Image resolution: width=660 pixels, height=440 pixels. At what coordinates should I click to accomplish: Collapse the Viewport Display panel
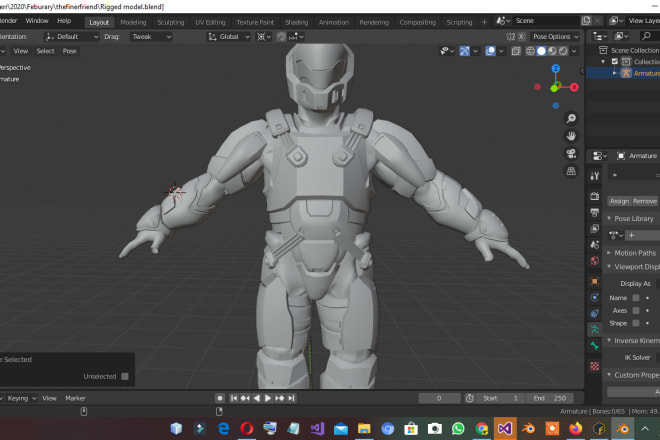point(609,267)
